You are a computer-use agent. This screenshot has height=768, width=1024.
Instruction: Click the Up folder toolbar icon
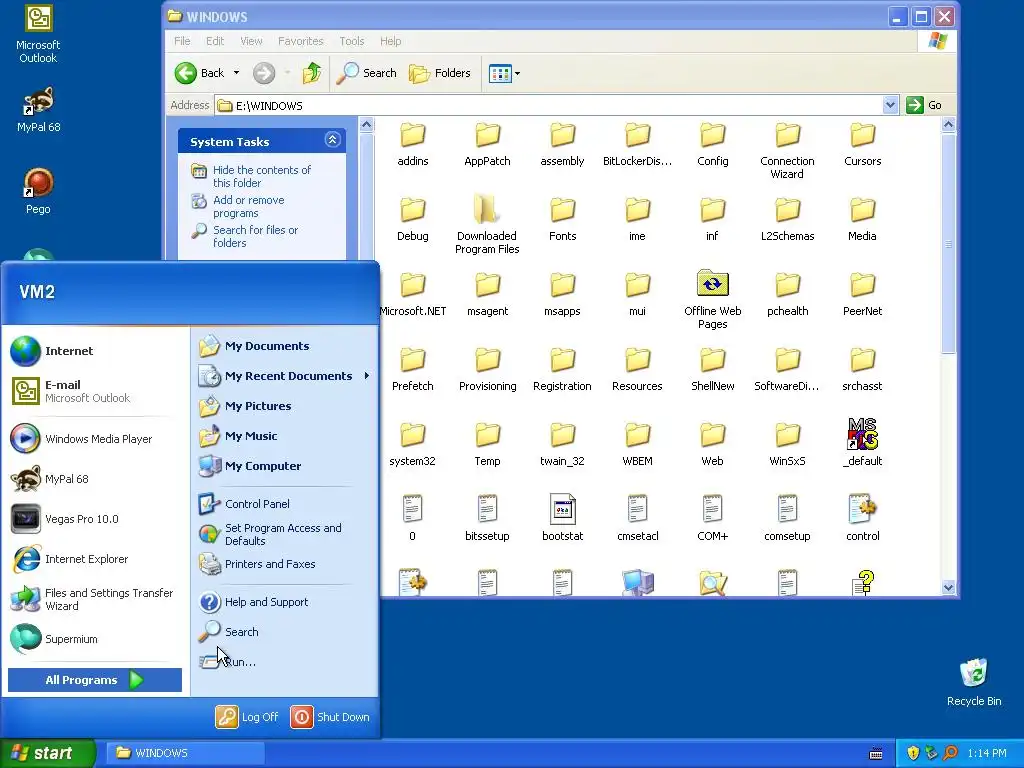pos(312,73)
